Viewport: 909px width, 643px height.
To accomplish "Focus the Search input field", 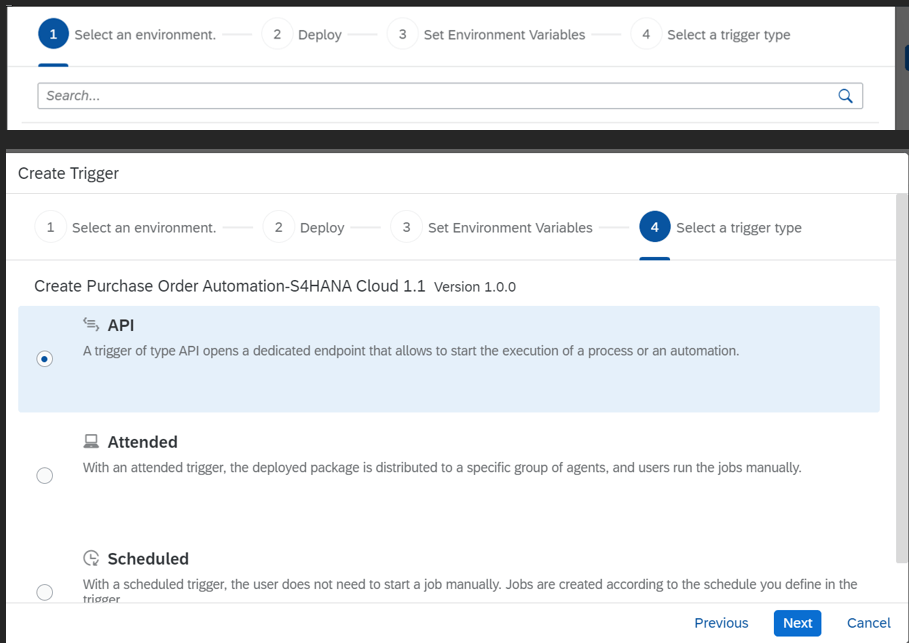I will [x=450, y=96].
